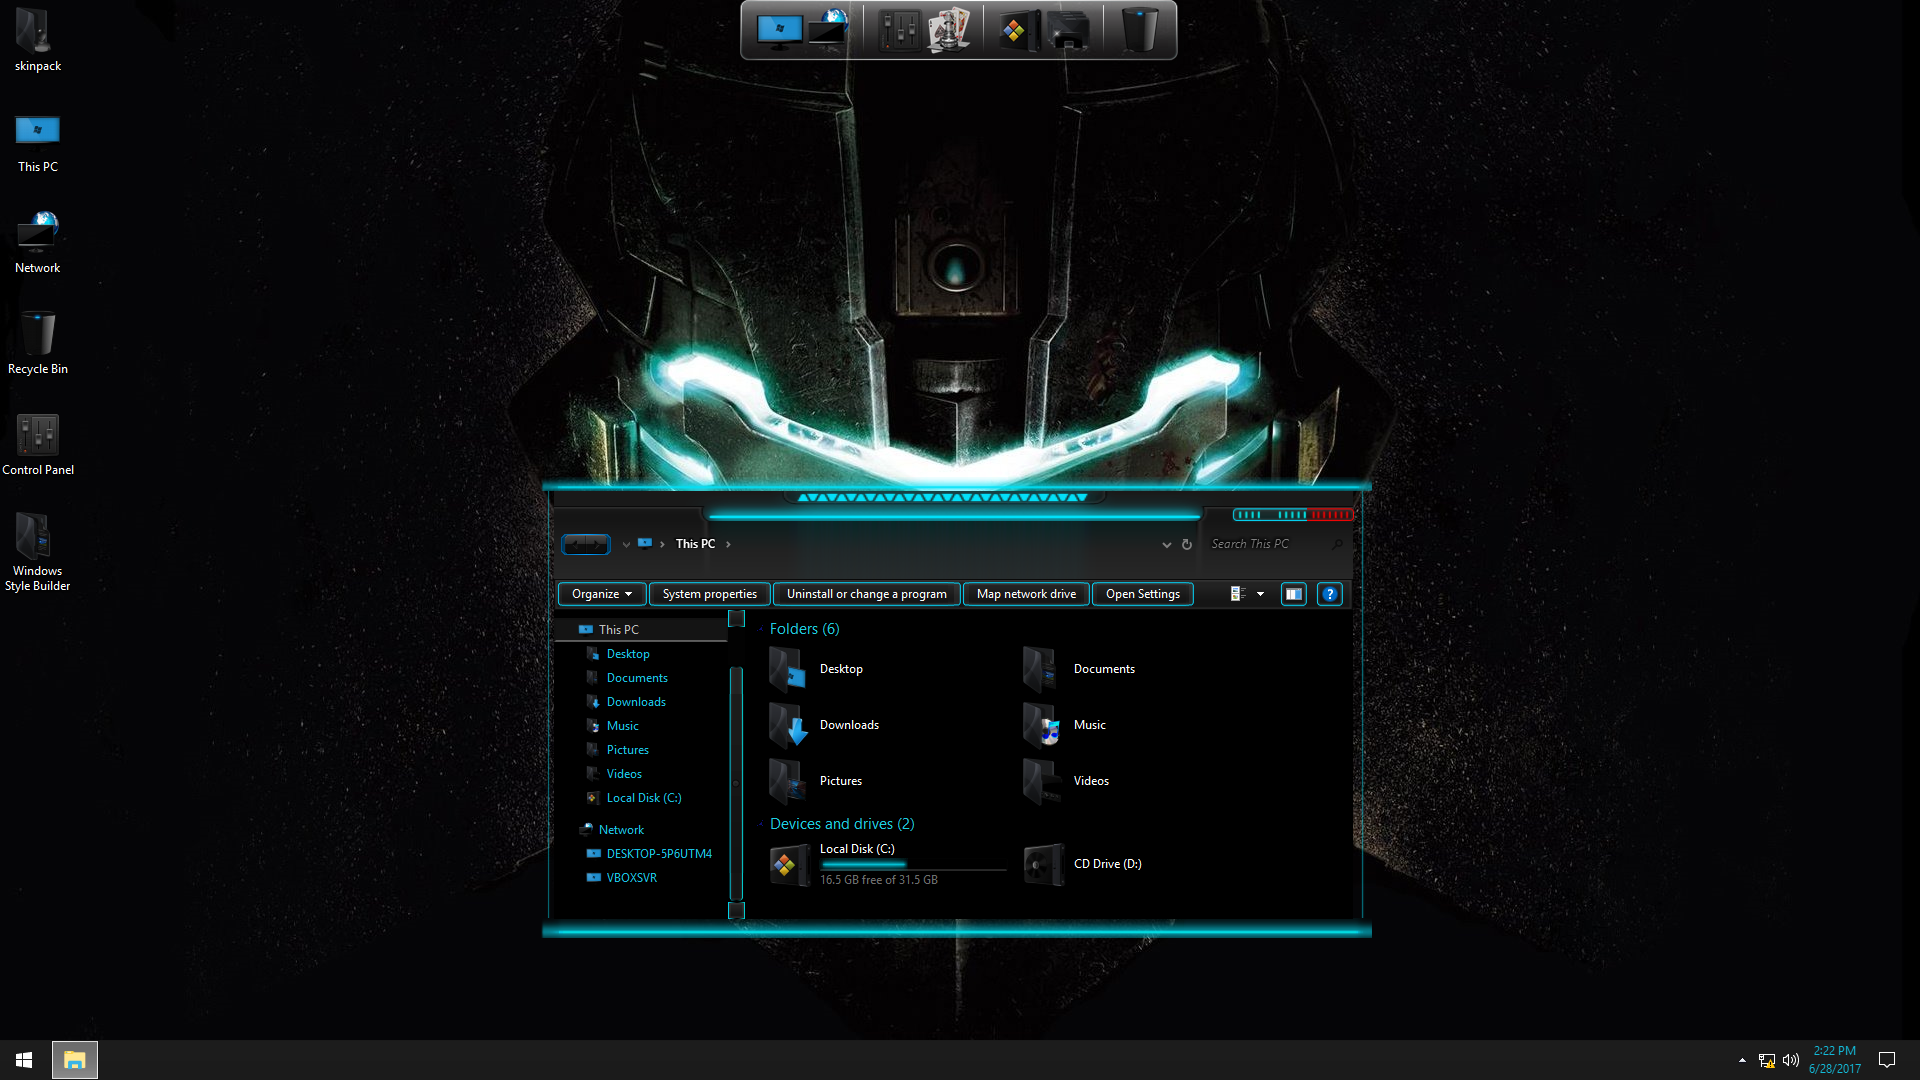Click the File Explorer taskbar icon
The width and height of the screenshot is (1920, 1080).
(75, 1059)
